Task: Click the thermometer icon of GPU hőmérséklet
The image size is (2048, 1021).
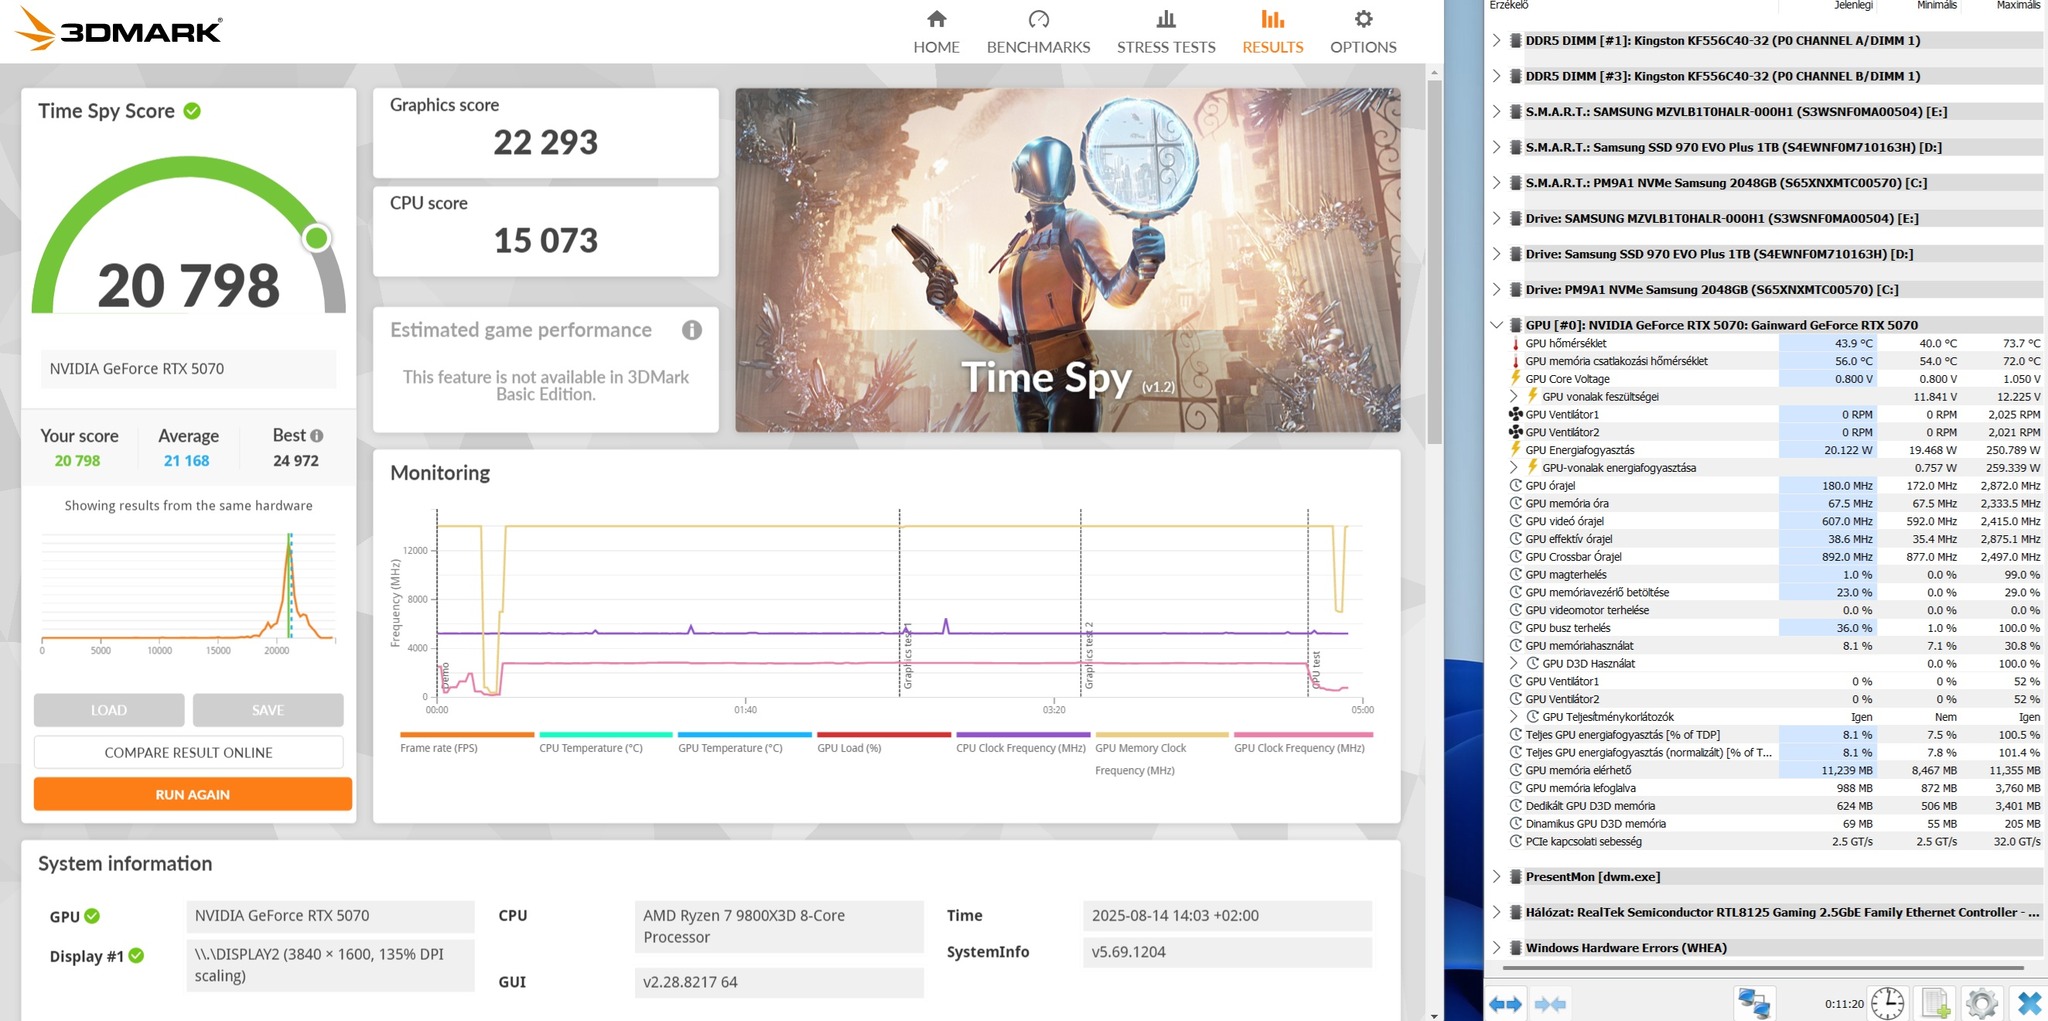Action: pyautogui.click(x=1515, y=344)
